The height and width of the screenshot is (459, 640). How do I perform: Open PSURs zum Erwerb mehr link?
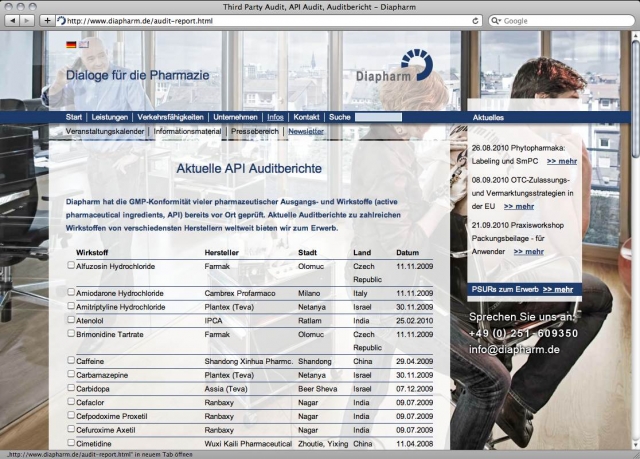558,290
